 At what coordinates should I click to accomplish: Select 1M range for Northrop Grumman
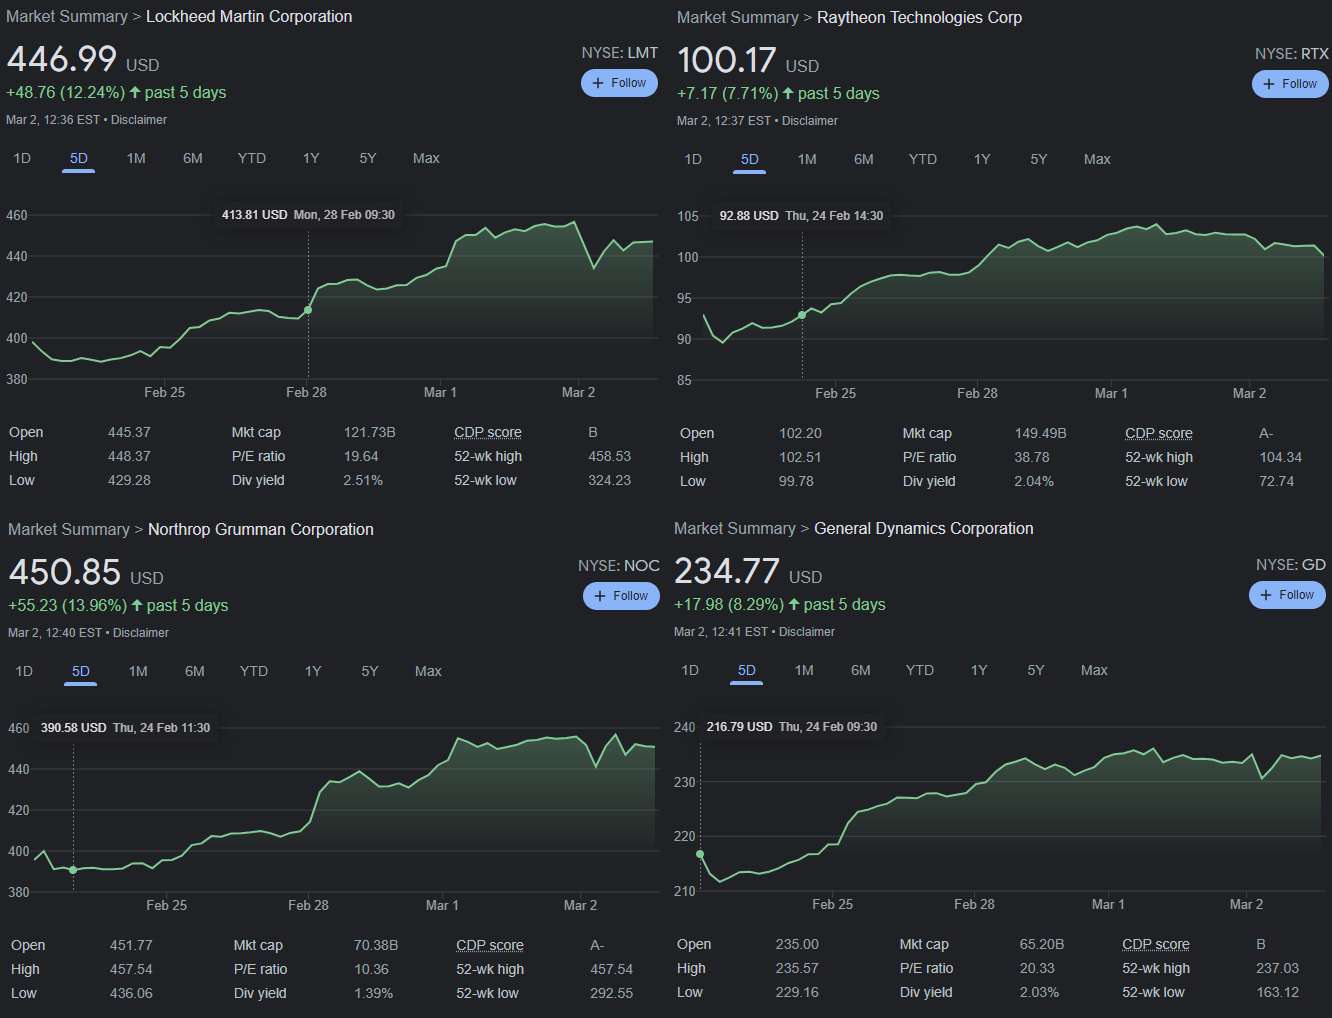pyautogui.click(x=138, y=671)
